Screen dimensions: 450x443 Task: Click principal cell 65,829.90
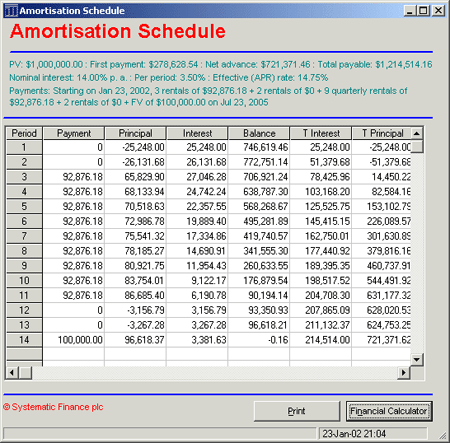coord(136,177)
